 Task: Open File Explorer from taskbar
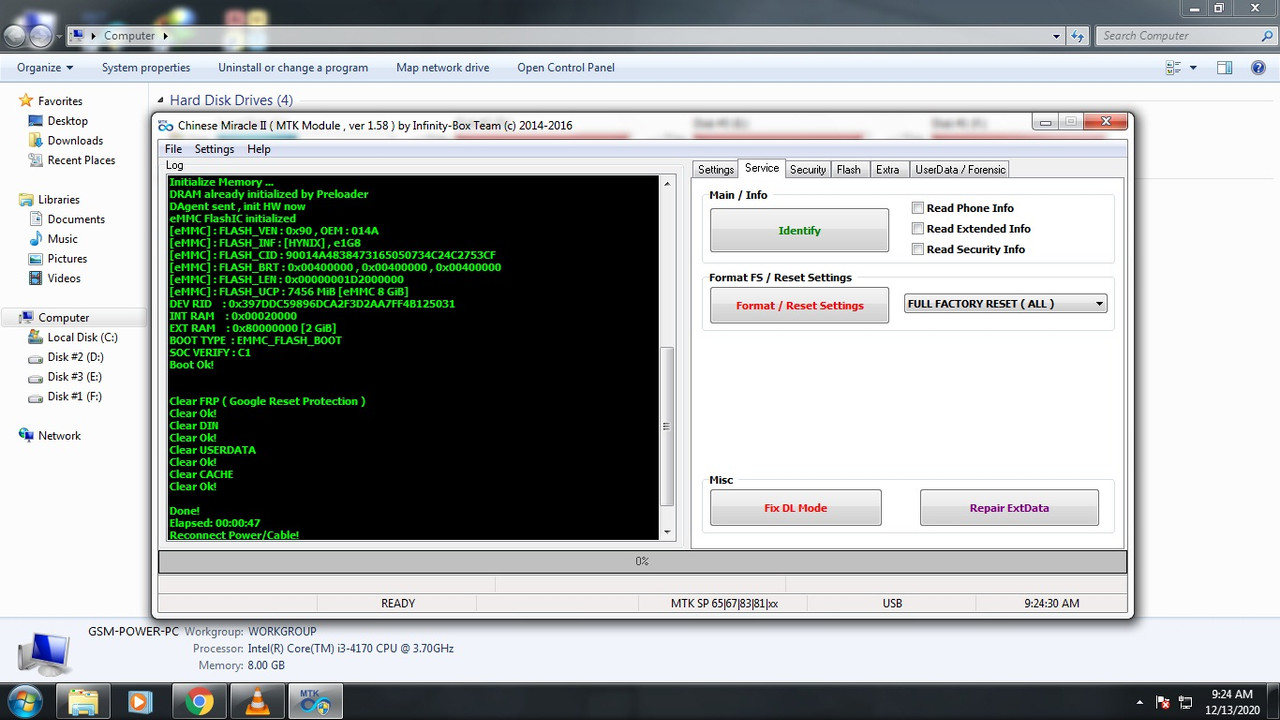click(x=83, y=702)
